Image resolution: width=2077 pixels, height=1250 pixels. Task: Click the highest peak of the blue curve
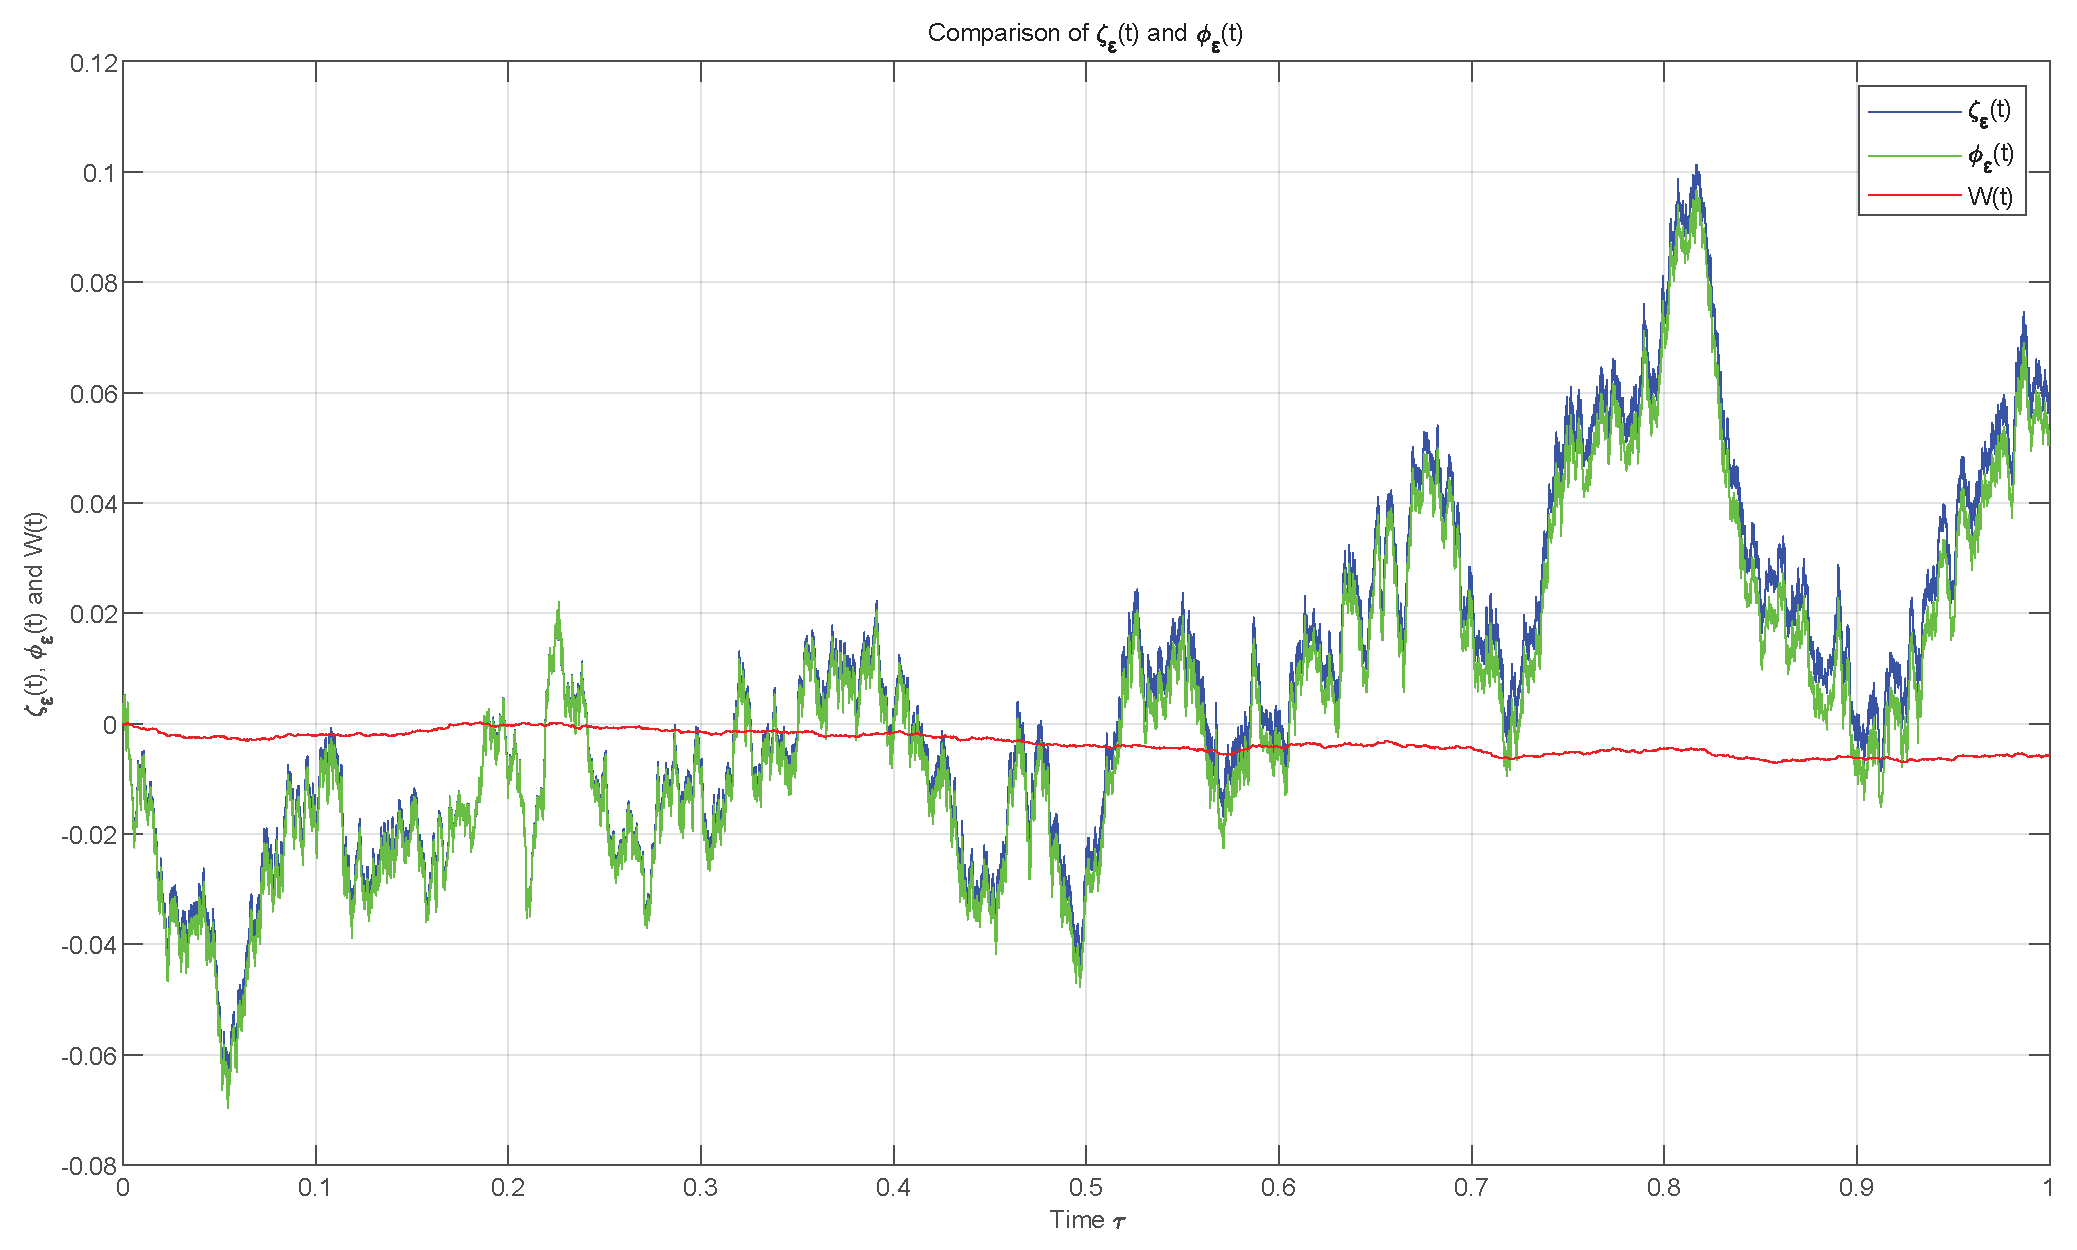pyautogui.click(x=1696, y=167)
